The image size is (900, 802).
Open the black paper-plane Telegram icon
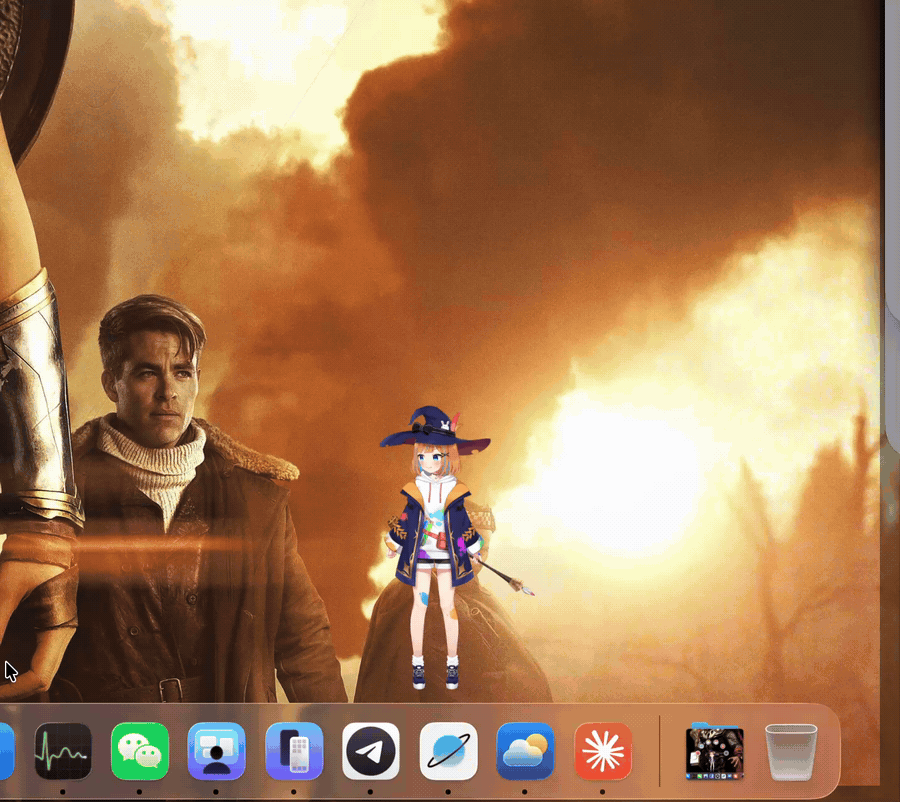pos(371,751)
